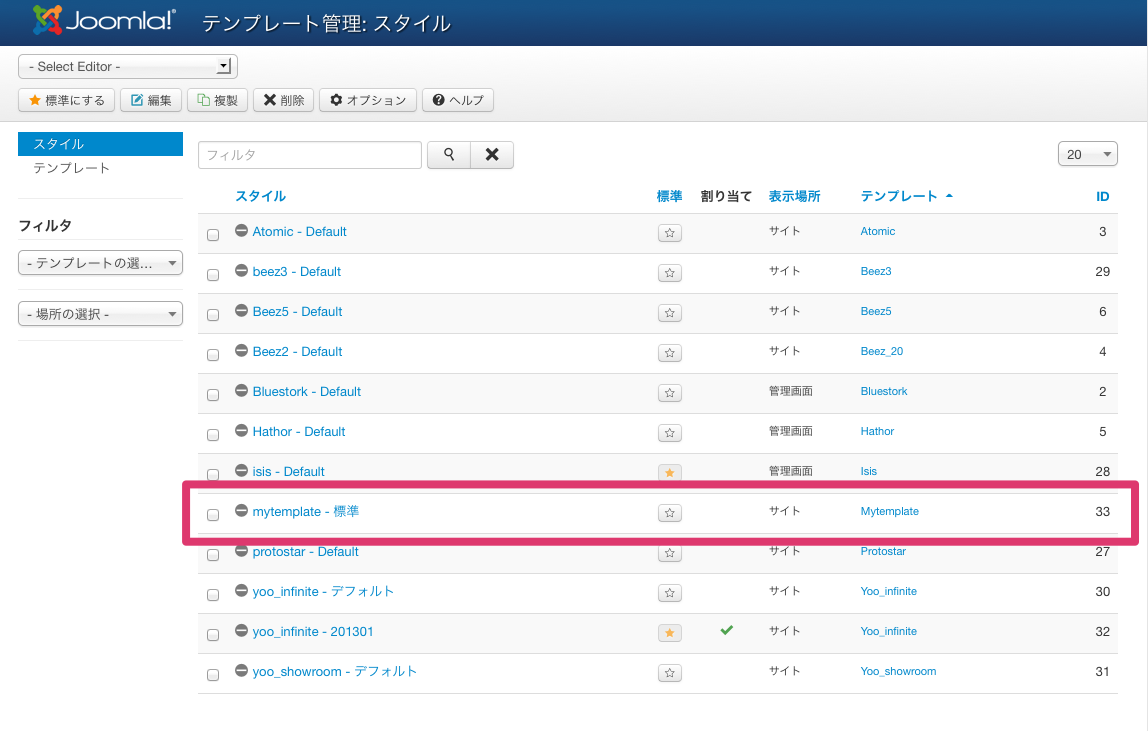This screenshot has height=731, width=1148.
Task: Toggle the default star for protostar - Default
Action: (x=669, y=552)
